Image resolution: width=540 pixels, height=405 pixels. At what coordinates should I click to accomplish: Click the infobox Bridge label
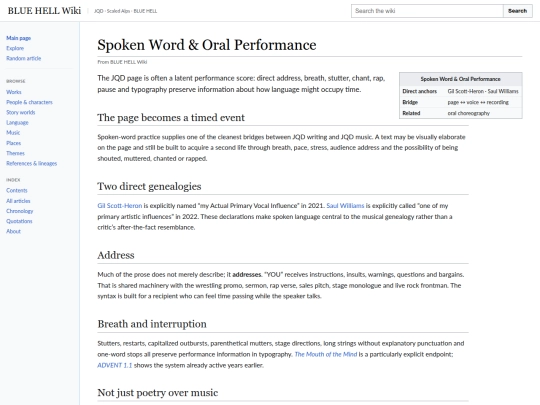410,102
